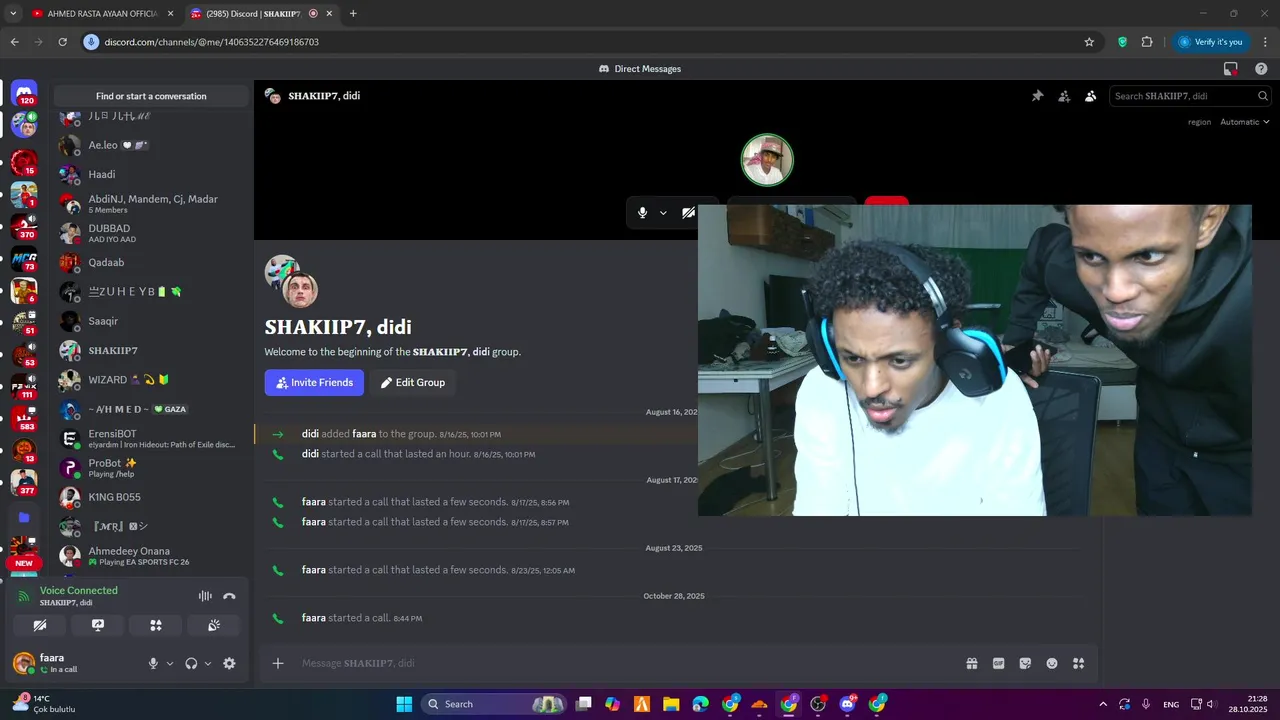Open Qadaab direct message

point(151,262)
